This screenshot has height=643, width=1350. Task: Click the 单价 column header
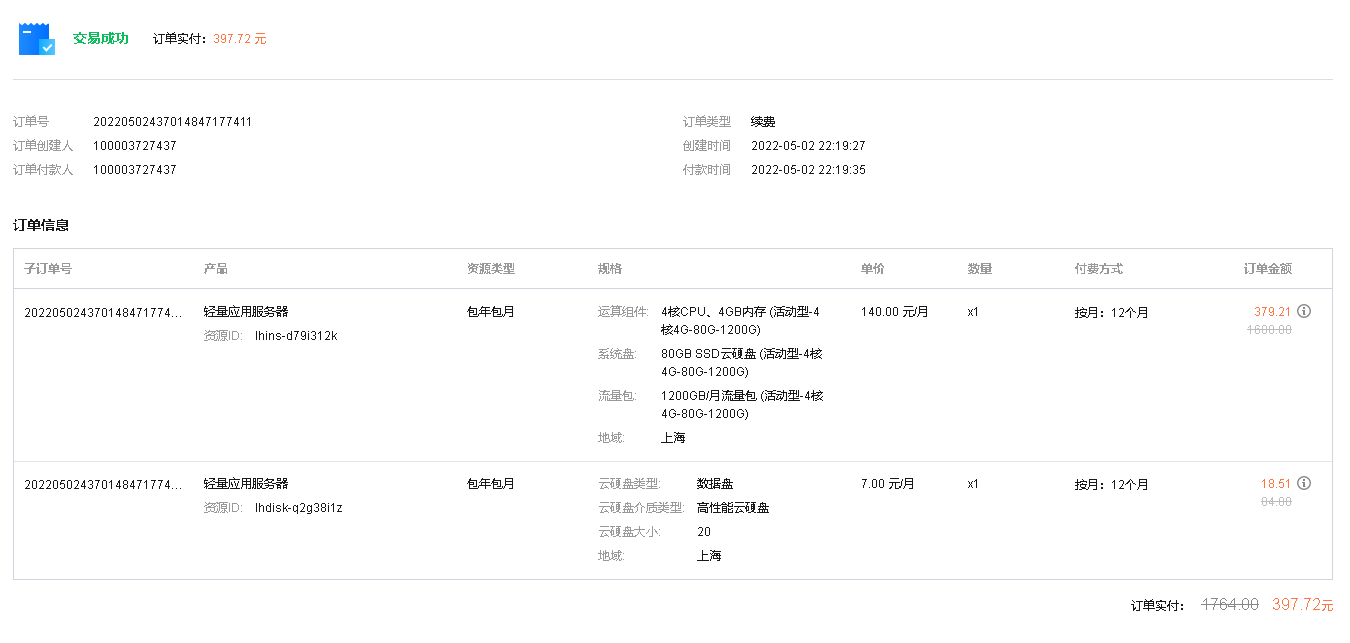[873, 269]
